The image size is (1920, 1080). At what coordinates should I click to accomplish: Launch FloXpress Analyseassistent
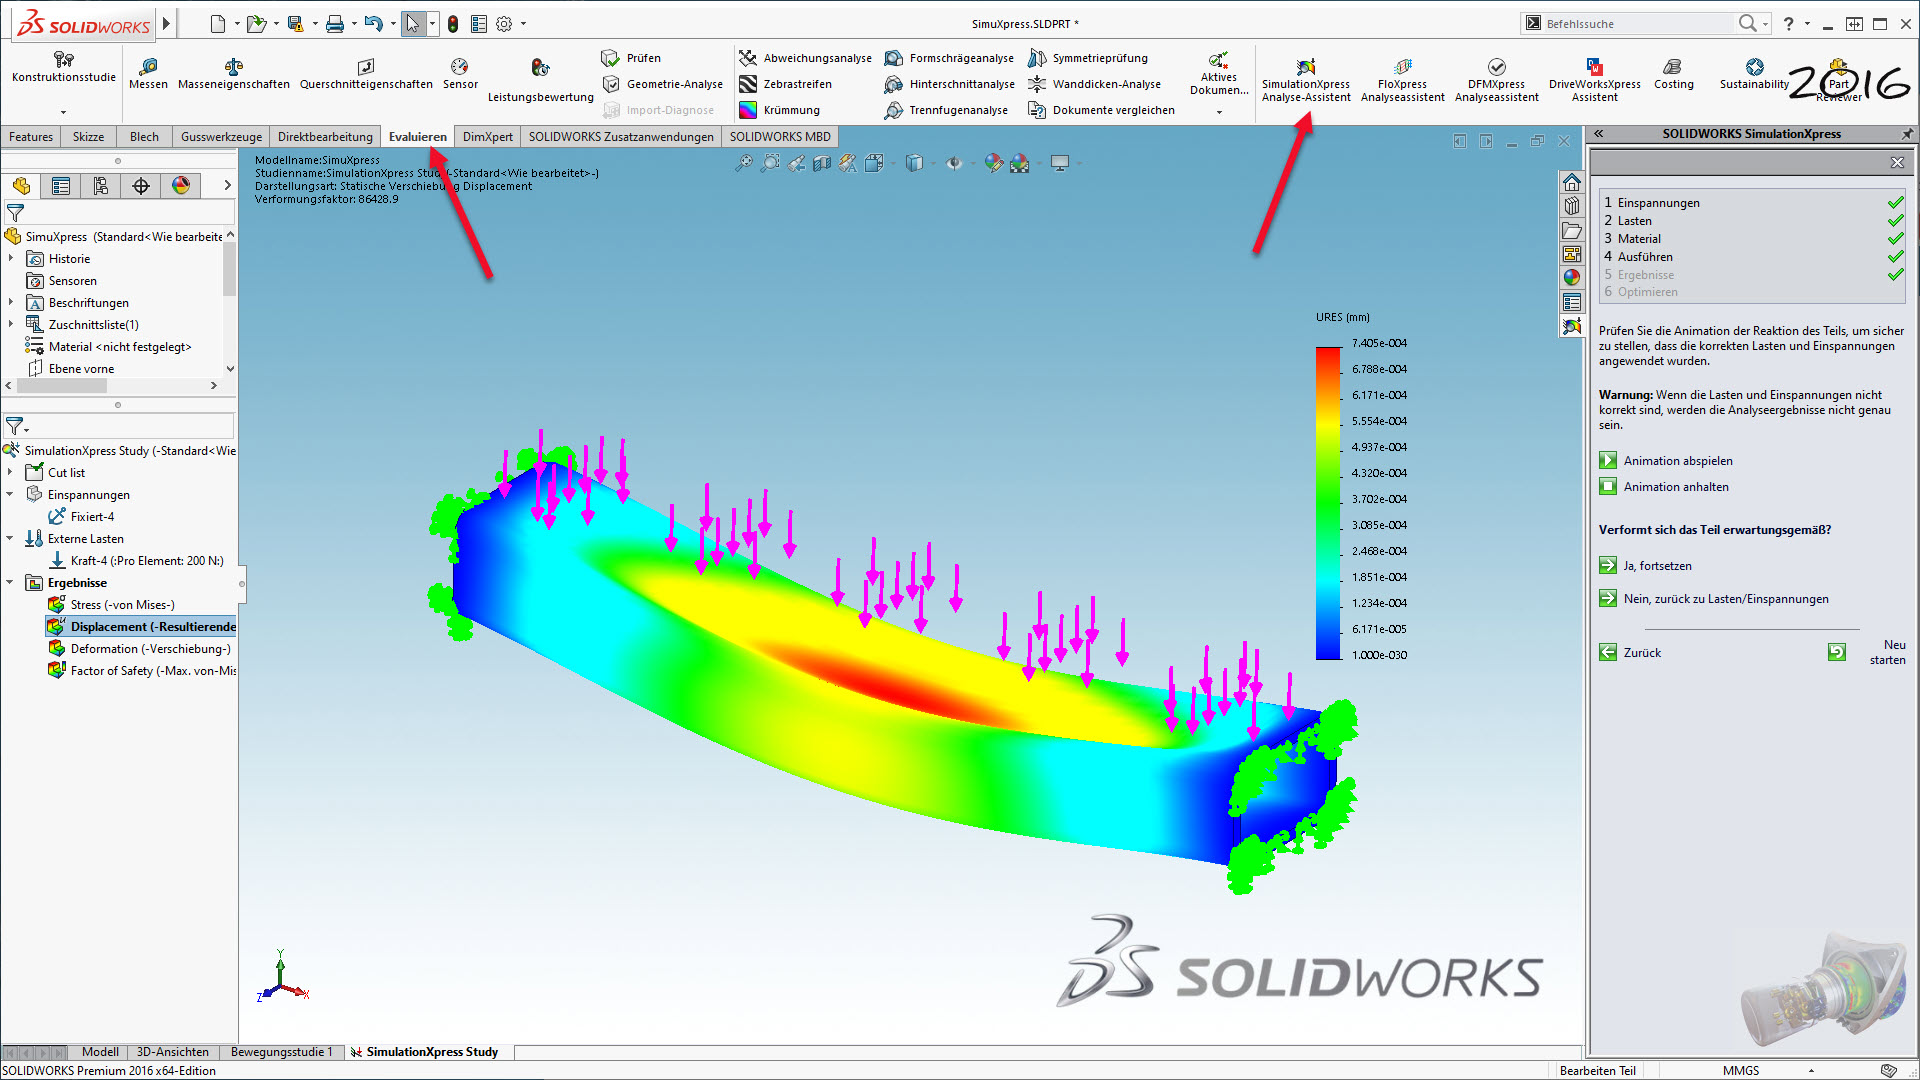(1402, 80)
